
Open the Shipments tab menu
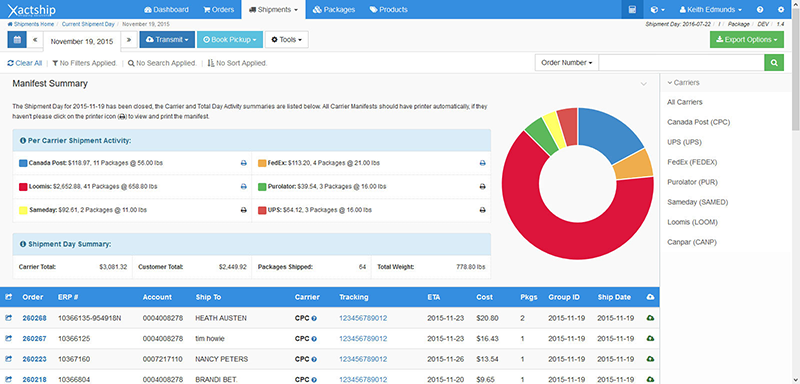[273, 9]
